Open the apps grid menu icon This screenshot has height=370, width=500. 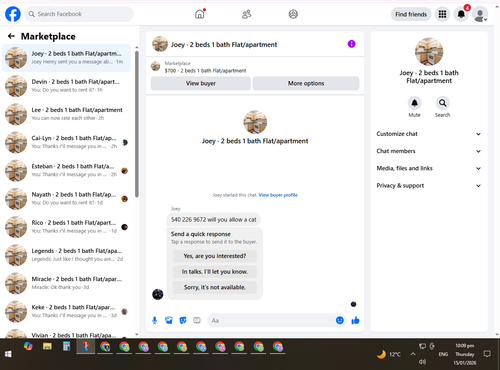(x=442, y=14)
